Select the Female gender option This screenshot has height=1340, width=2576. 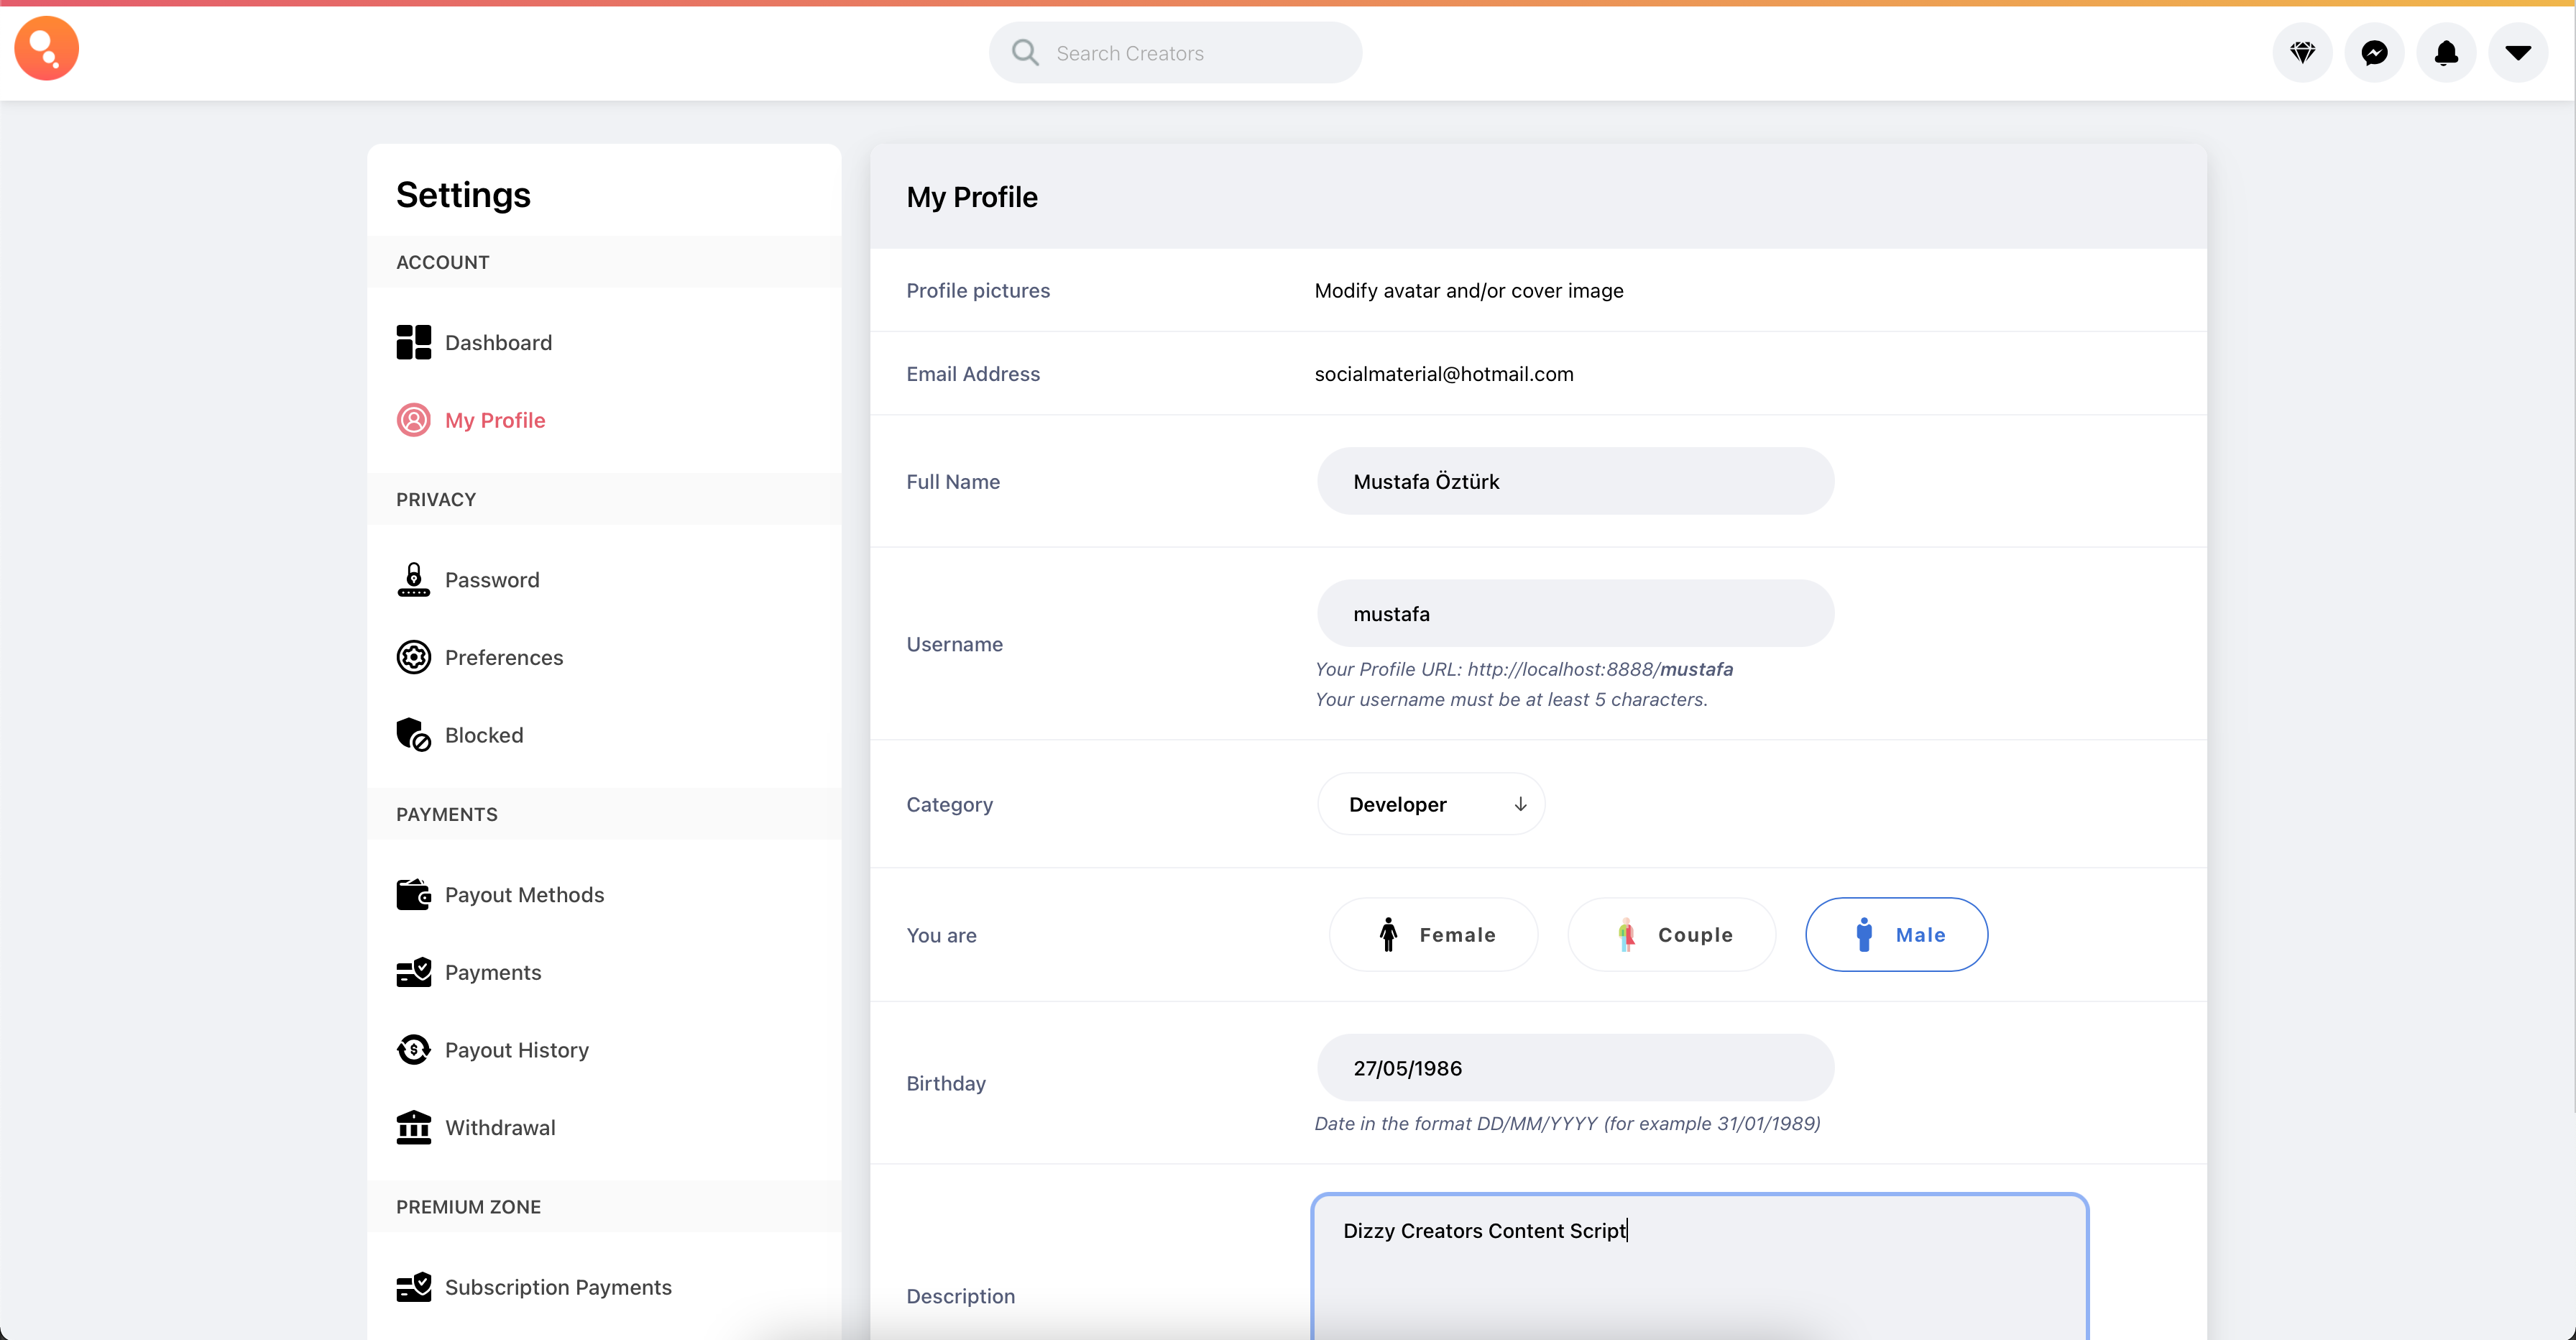tap(1433, 934)
